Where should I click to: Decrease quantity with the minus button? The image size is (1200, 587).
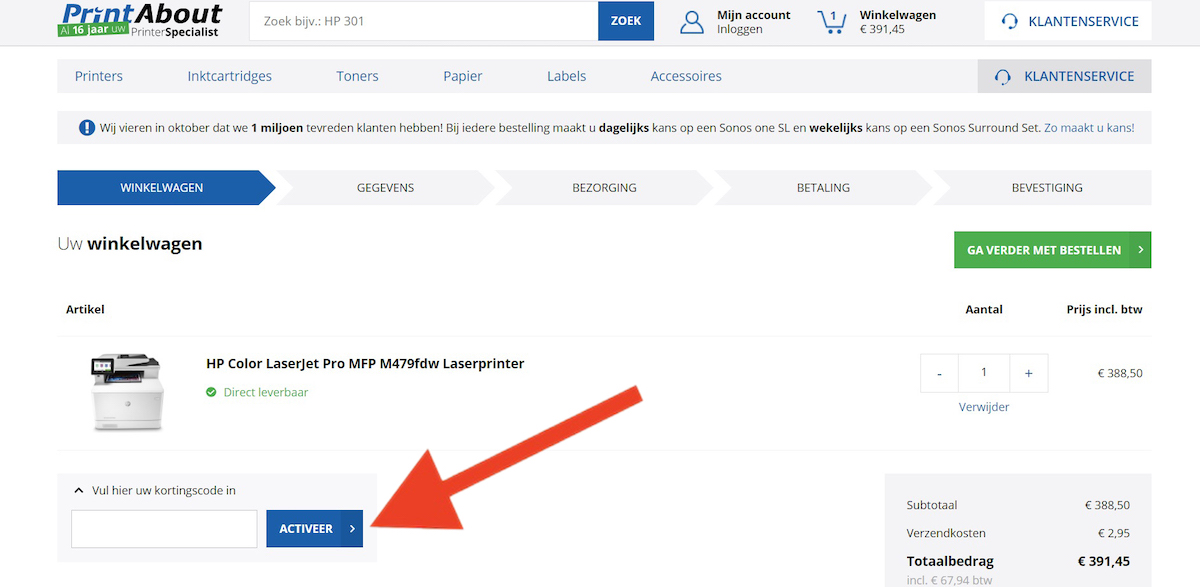[x=939, y=373]
